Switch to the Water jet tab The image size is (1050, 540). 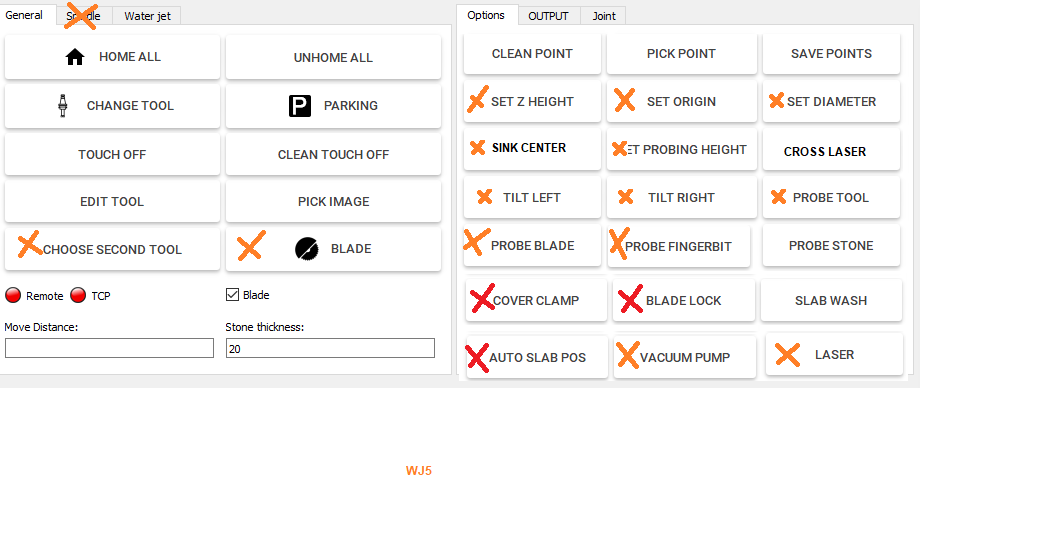click(147, 16)
